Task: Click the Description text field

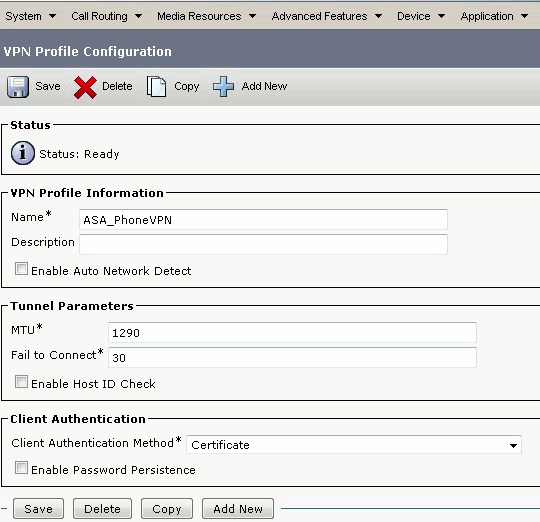Action: point(263,244)
